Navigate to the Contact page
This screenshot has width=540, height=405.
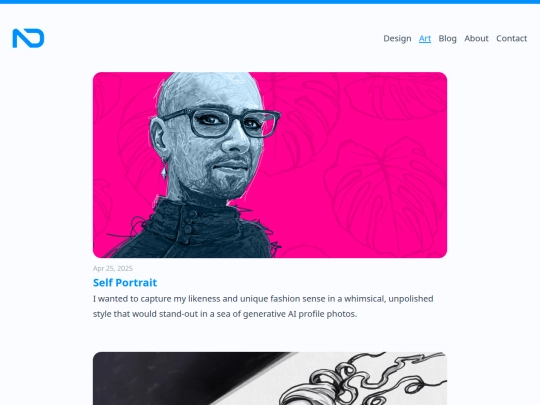pyautogui.click(x=511, y=39)
